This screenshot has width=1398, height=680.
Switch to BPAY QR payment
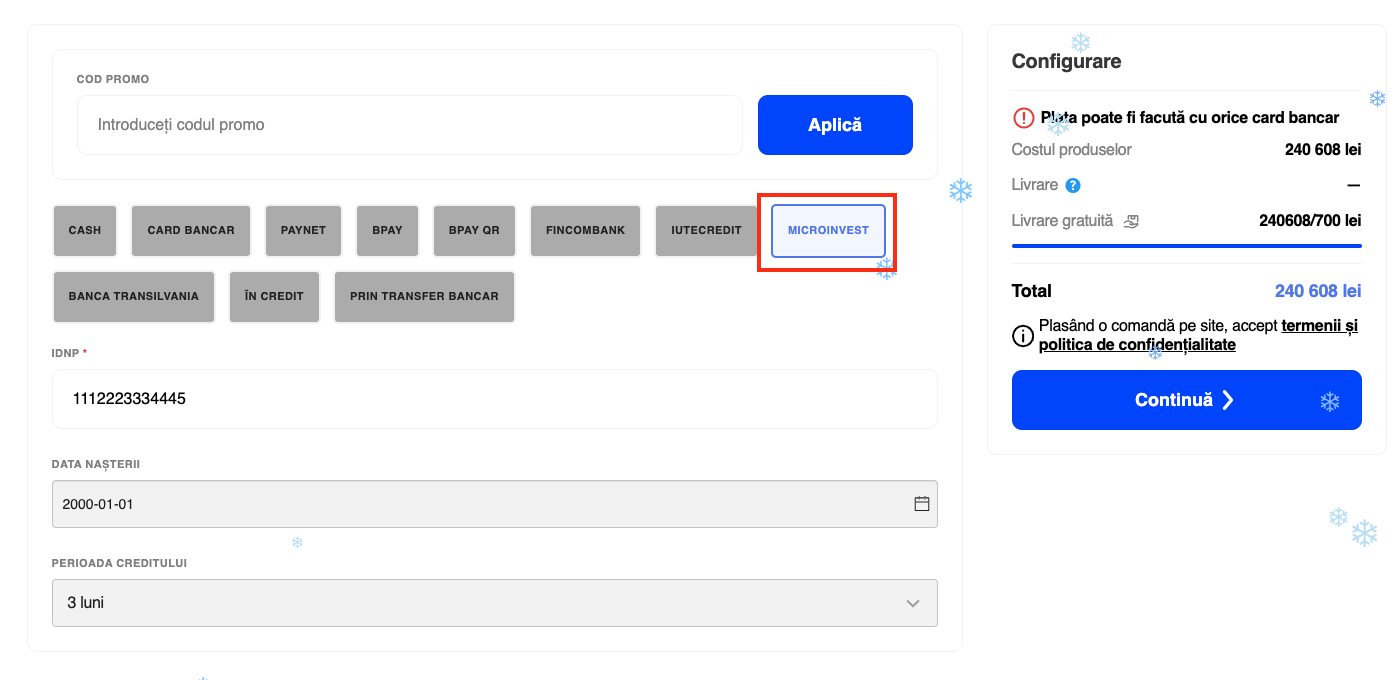[474, 230]
